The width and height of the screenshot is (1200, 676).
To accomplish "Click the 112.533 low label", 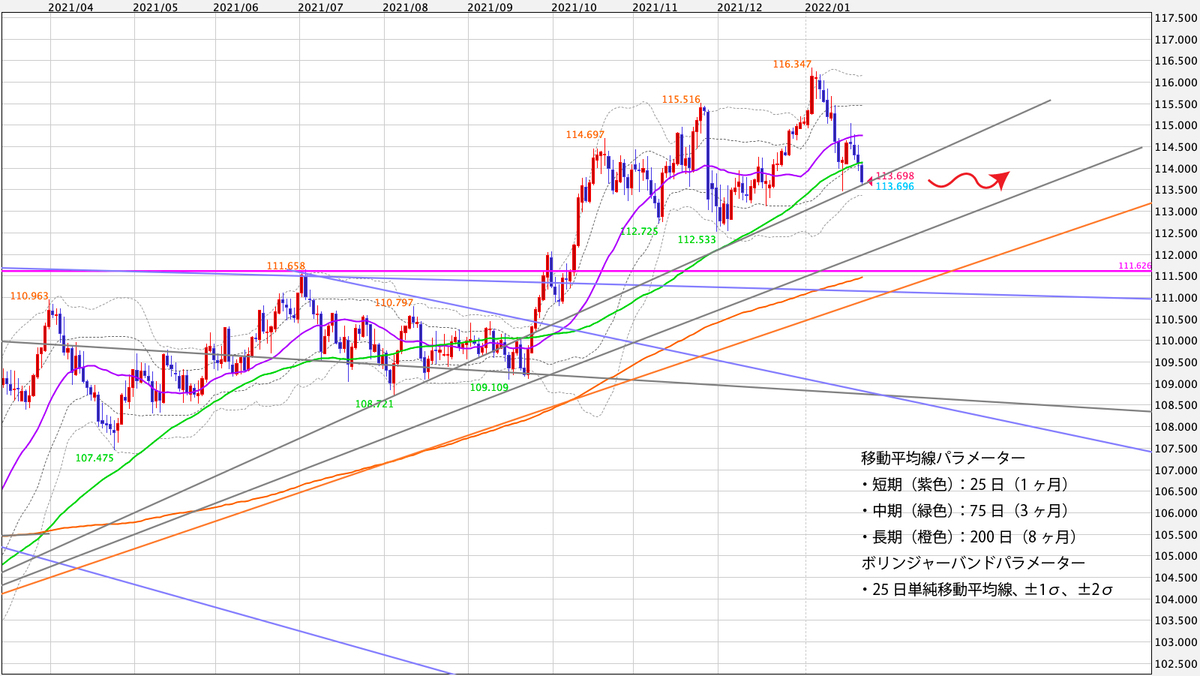I will [x=696, y=240].
